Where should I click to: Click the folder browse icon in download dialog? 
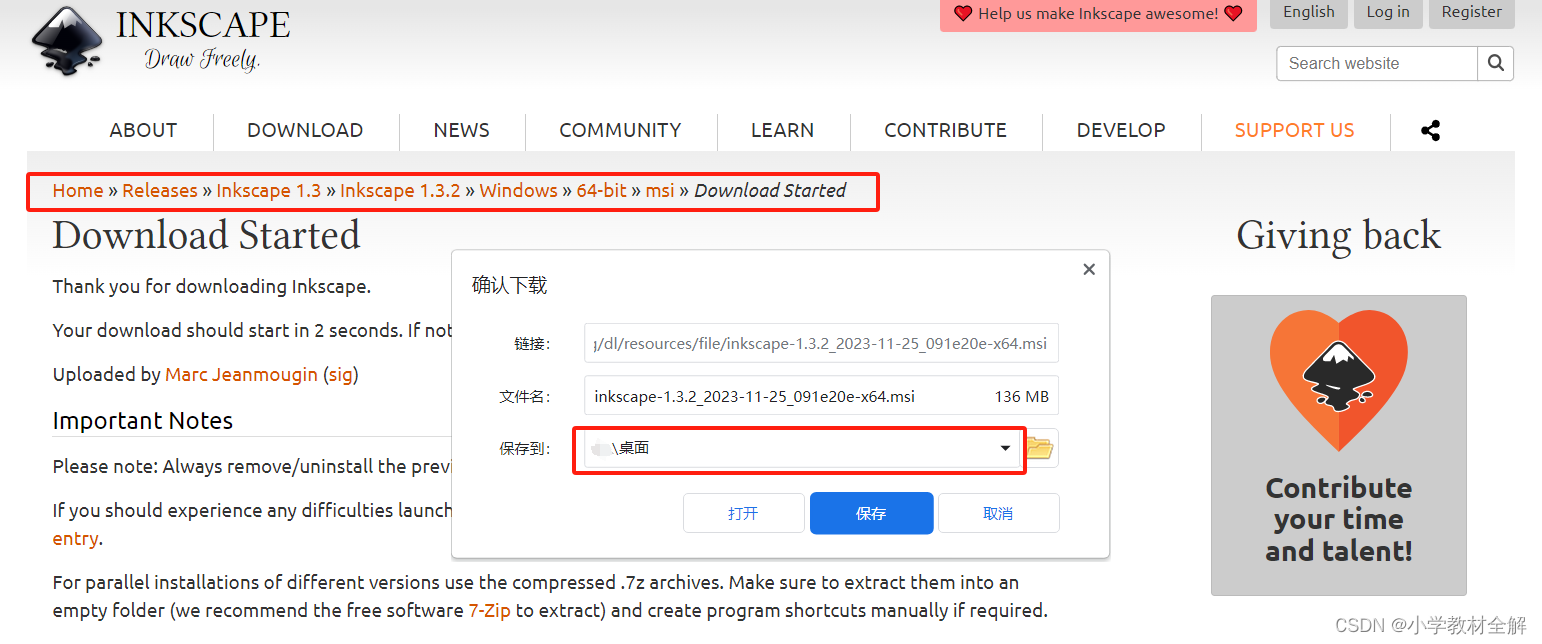tap(1039, 448)
